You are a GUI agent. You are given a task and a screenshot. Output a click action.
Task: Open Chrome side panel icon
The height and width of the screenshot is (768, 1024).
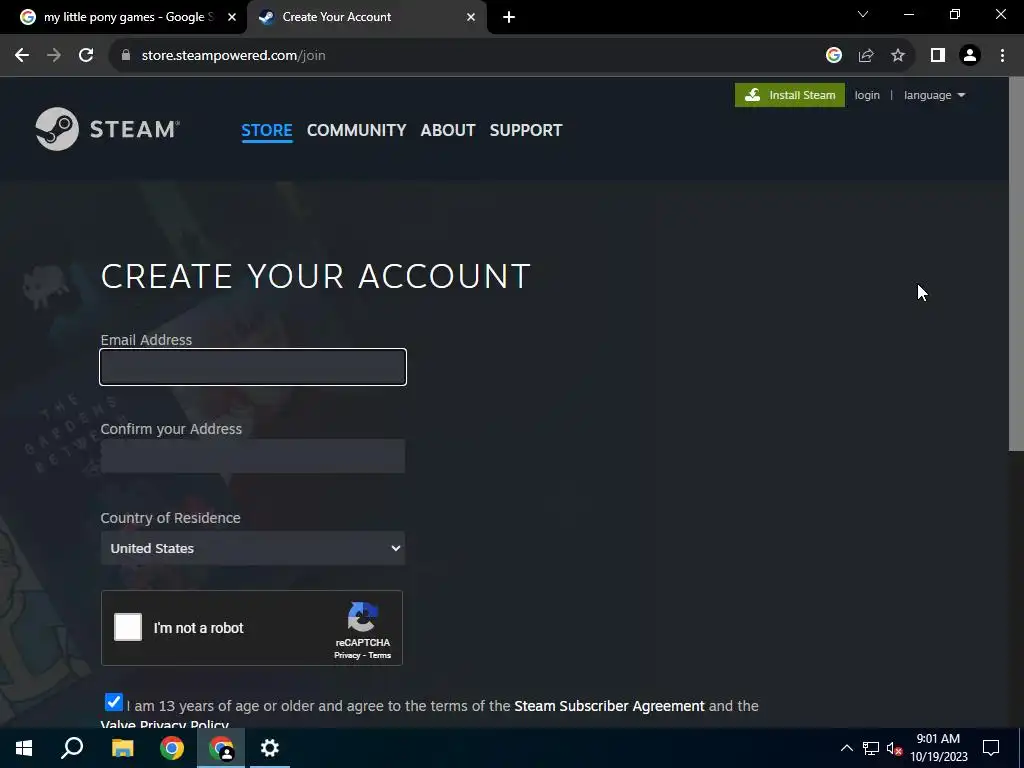click(x=938, y=56)
